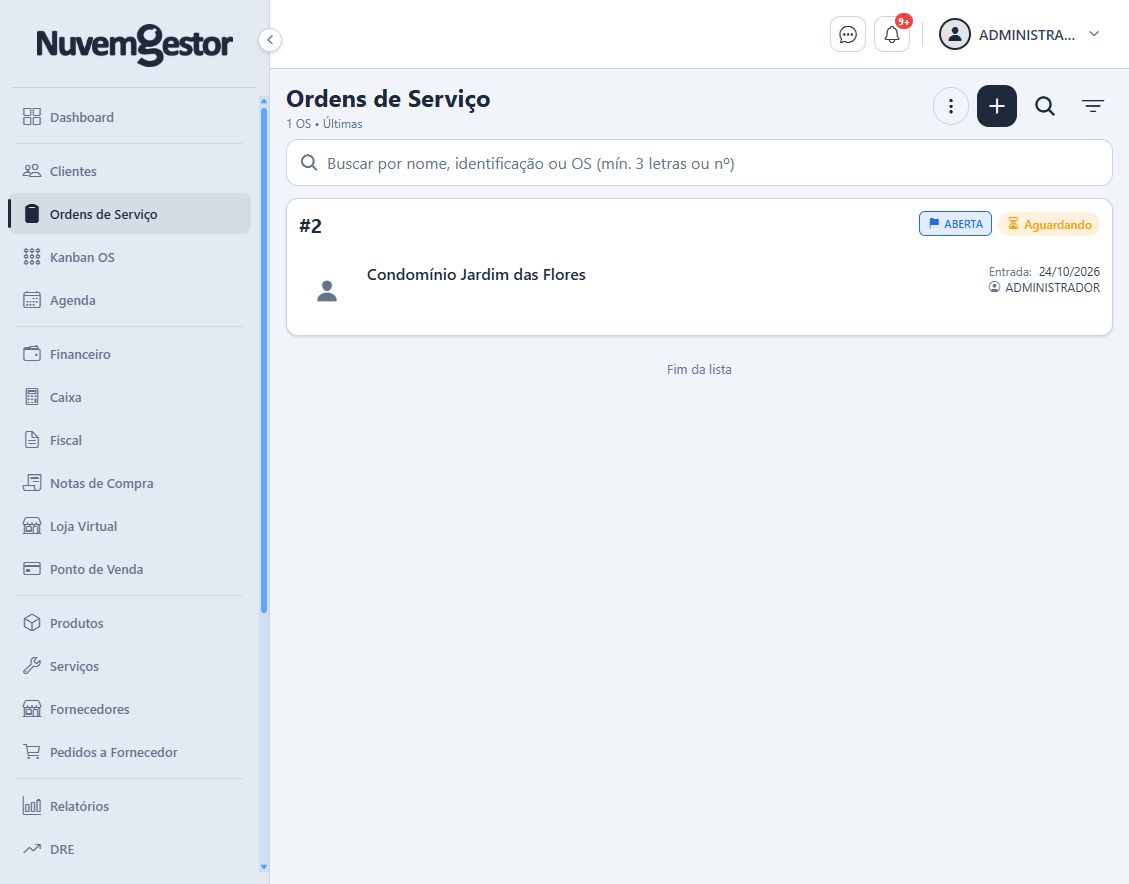Click the ABERTA status badge

click(955, 224)
